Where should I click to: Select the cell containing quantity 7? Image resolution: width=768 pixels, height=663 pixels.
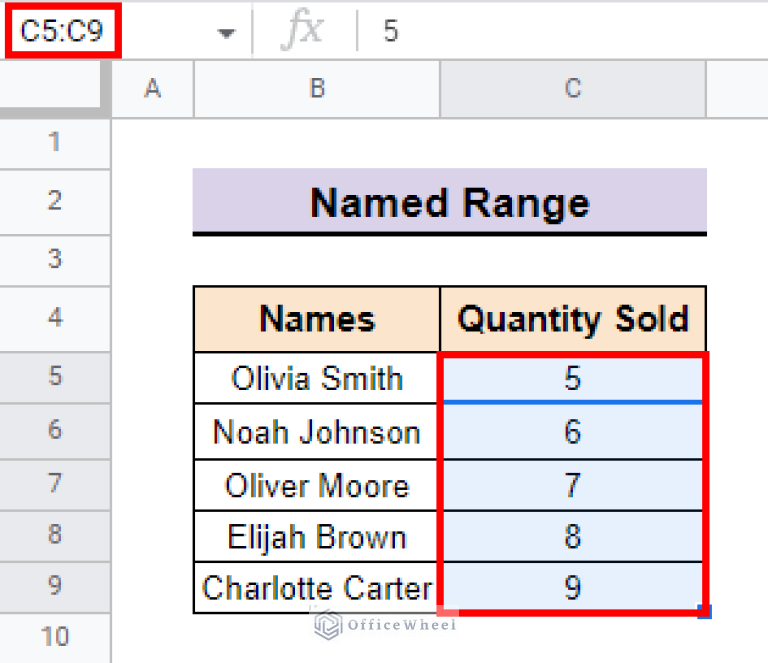tap(572, 486)
